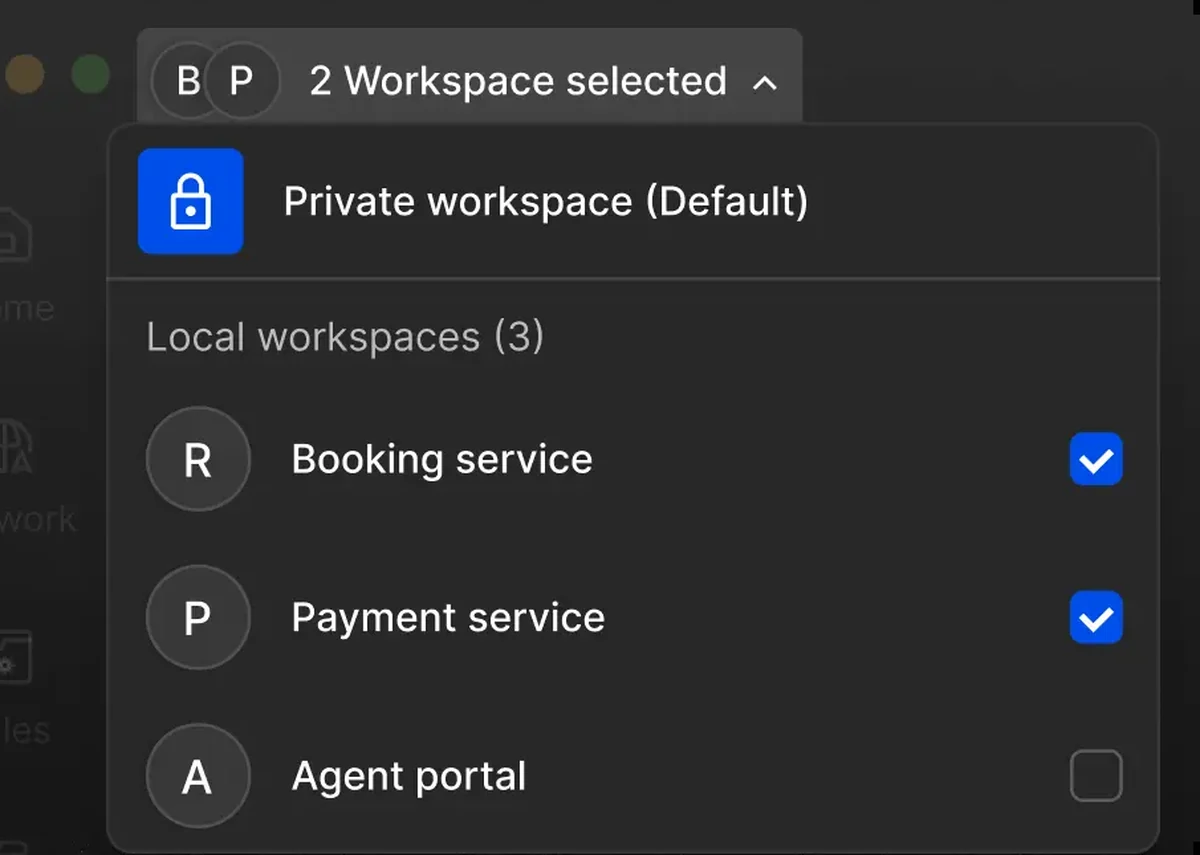The image size is (1200, 855).
Task: Click the P avatar in the workspace selector header
Action: [241, 80]
